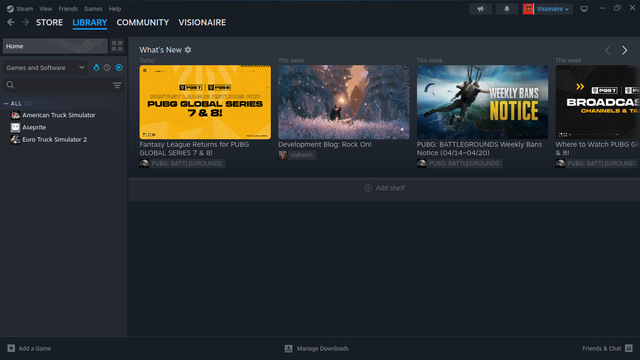
Task: Go forward with the right arrow
Action: tap(25, 22)
